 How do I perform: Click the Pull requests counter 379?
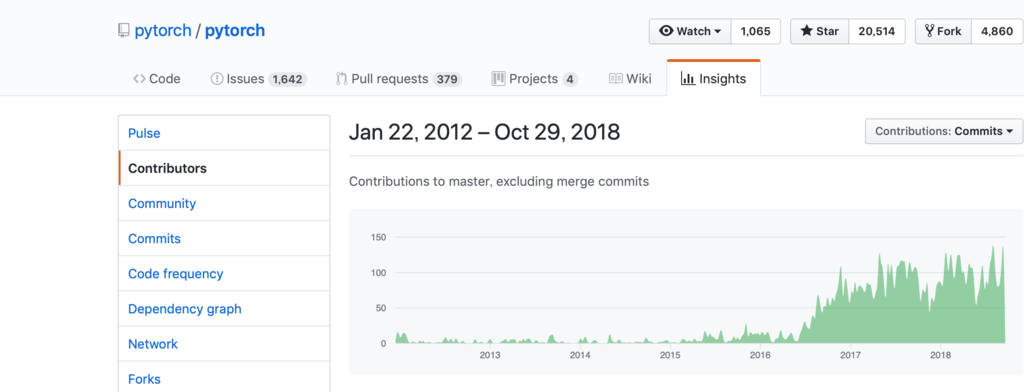(447, 80)
